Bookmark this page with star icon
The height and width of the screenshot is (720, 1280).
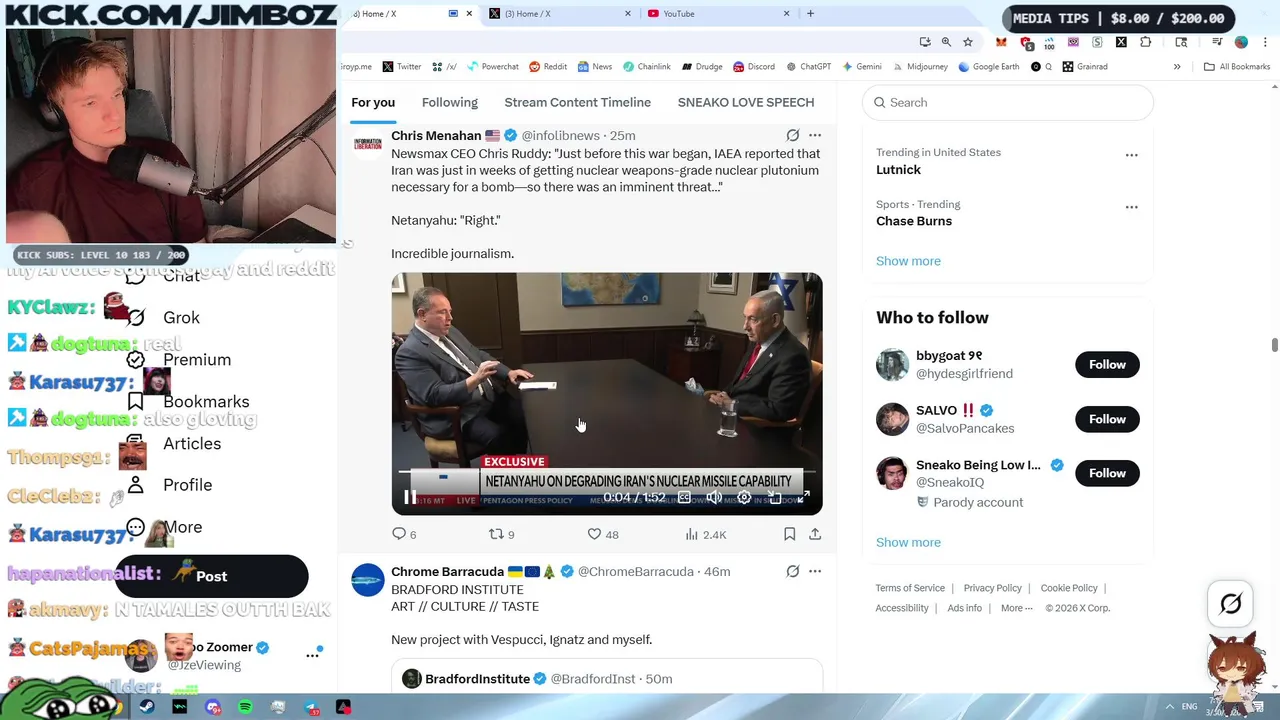click(968, 42)
